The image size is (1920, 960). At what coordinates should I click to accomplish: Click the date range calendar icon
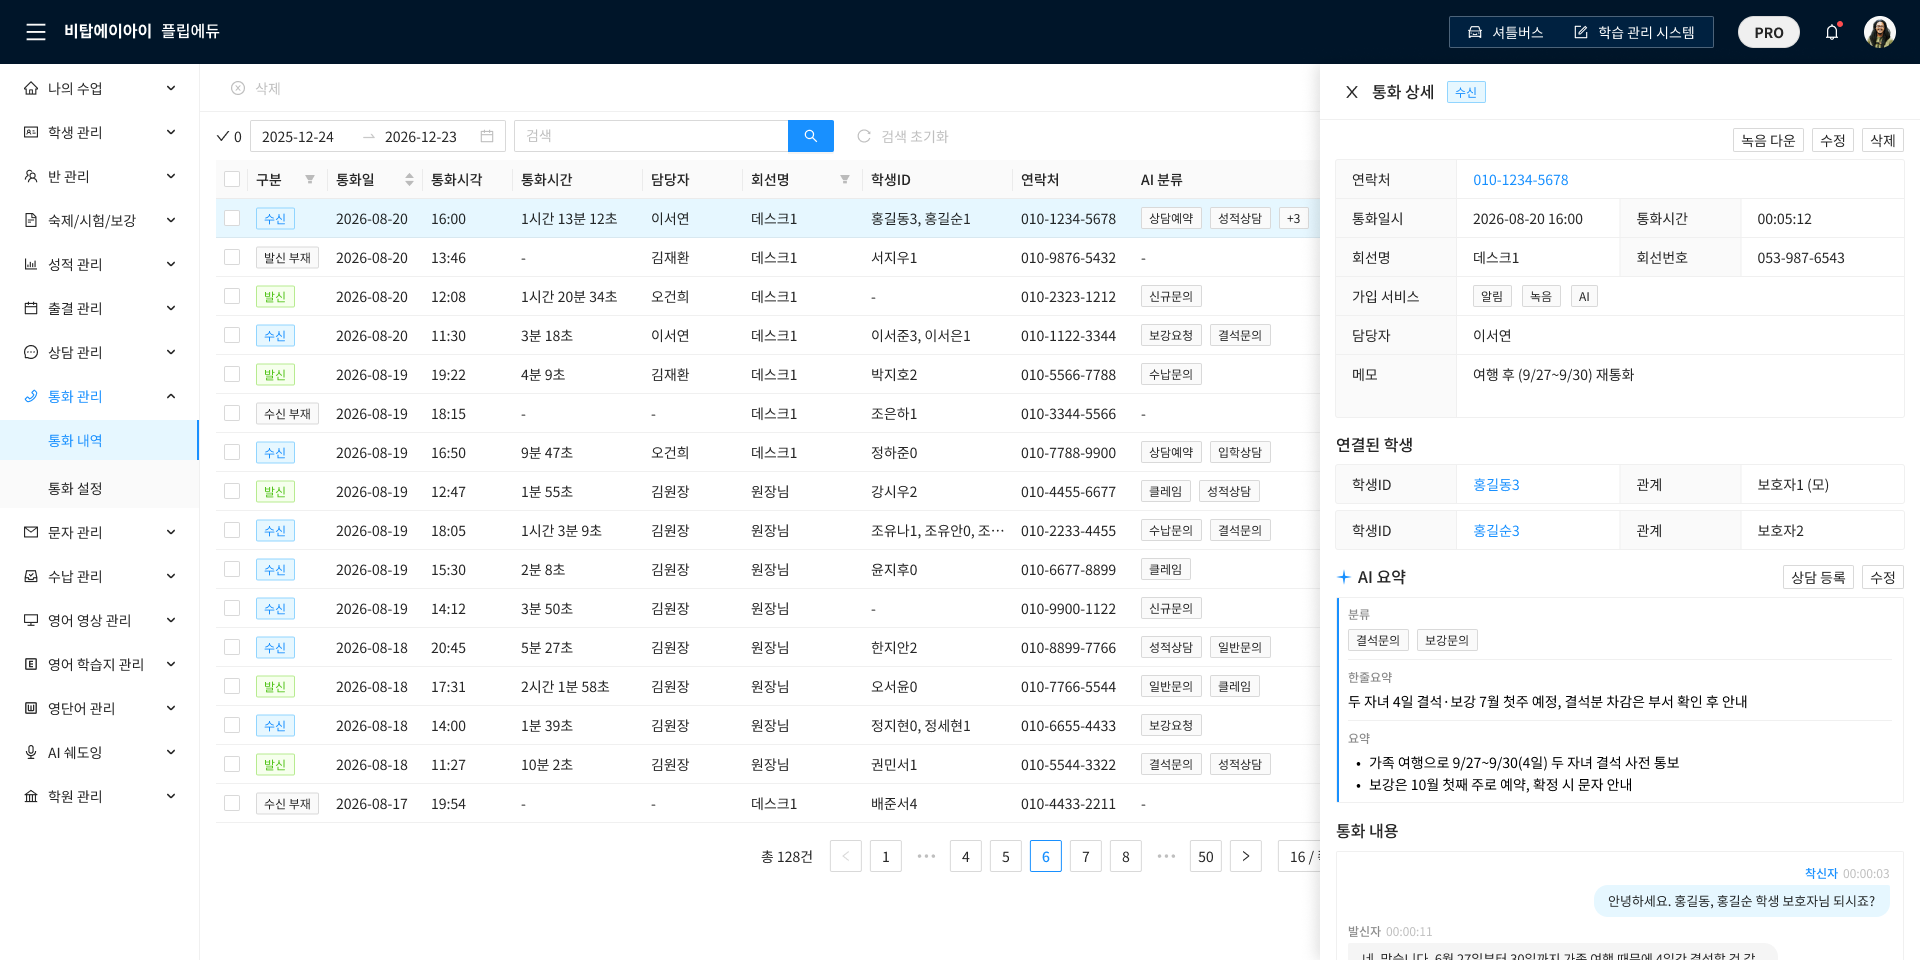coord(487,136)
